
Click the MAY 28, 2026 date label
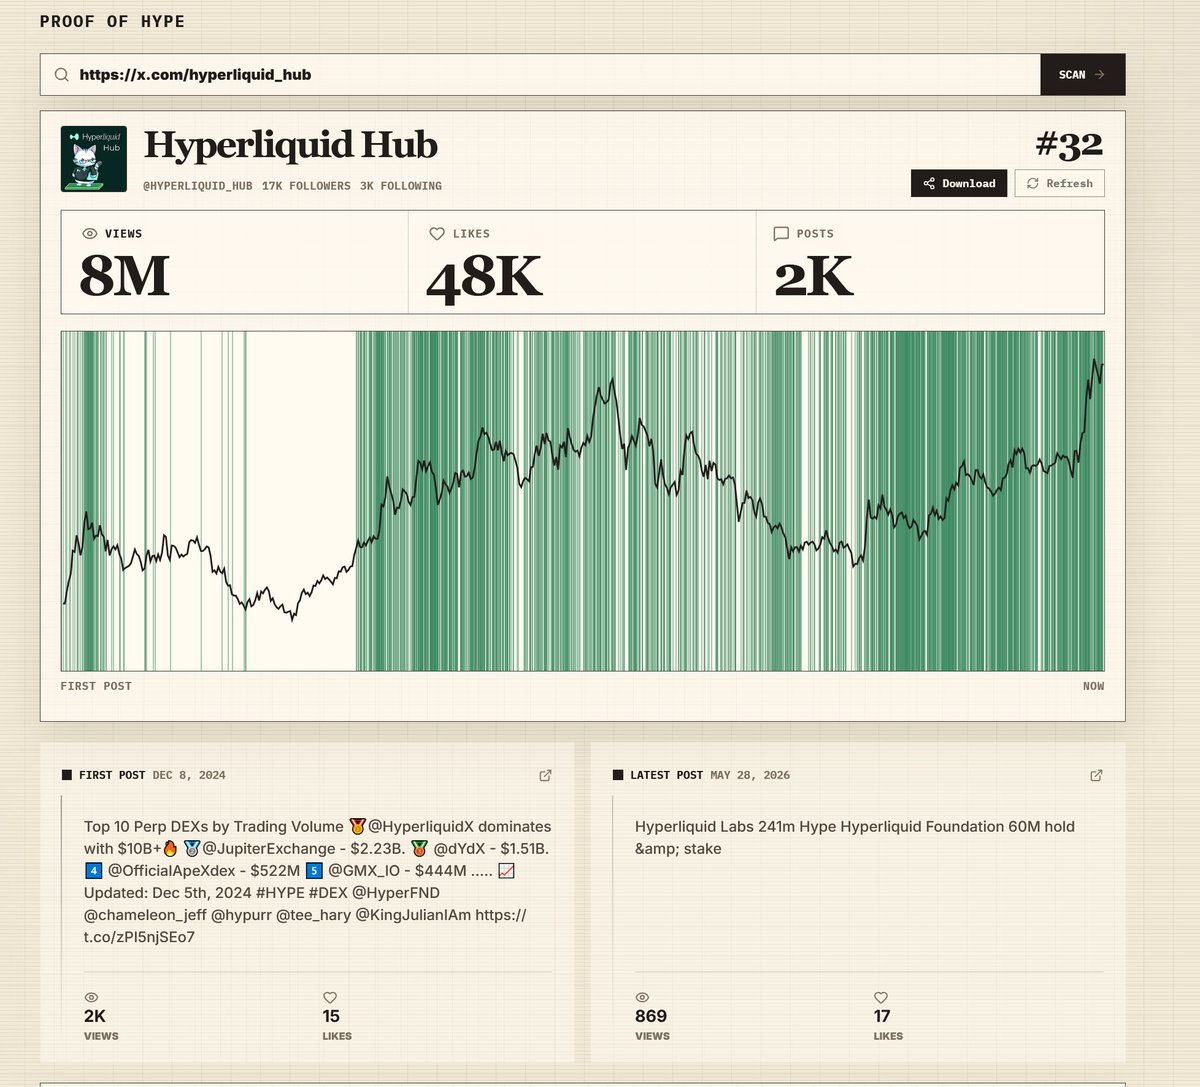[750, 775]
